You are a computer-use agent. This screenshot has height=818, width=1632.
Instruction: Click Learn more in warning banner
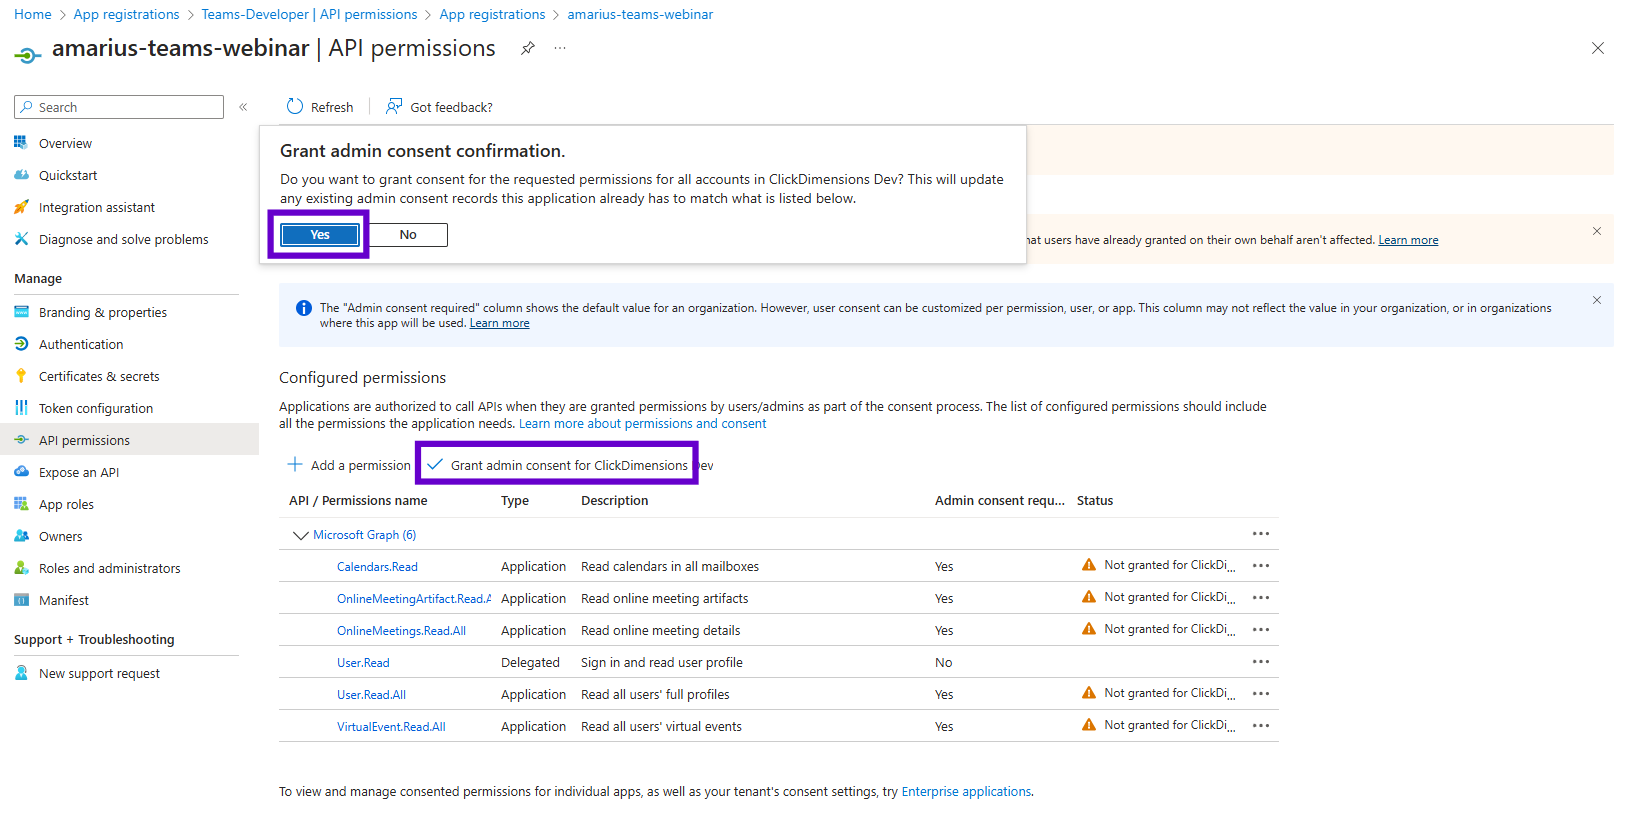1408,240
